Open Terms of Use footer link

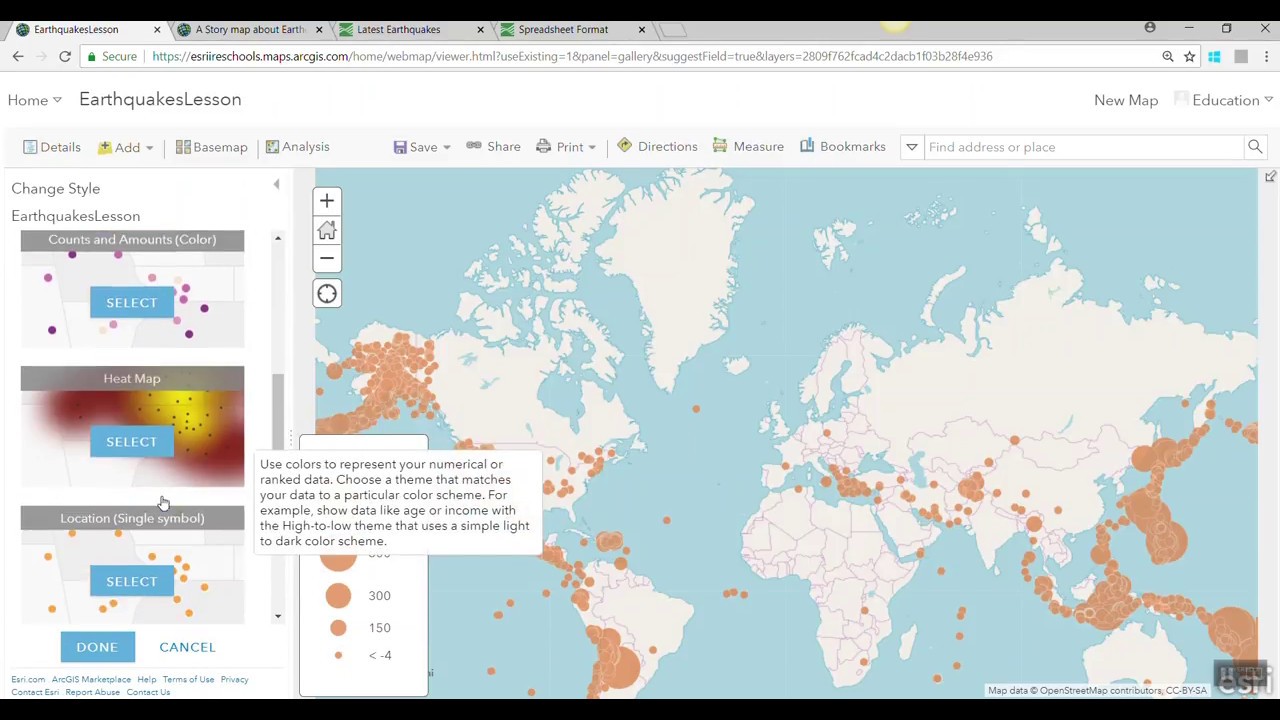pos(188,680)
